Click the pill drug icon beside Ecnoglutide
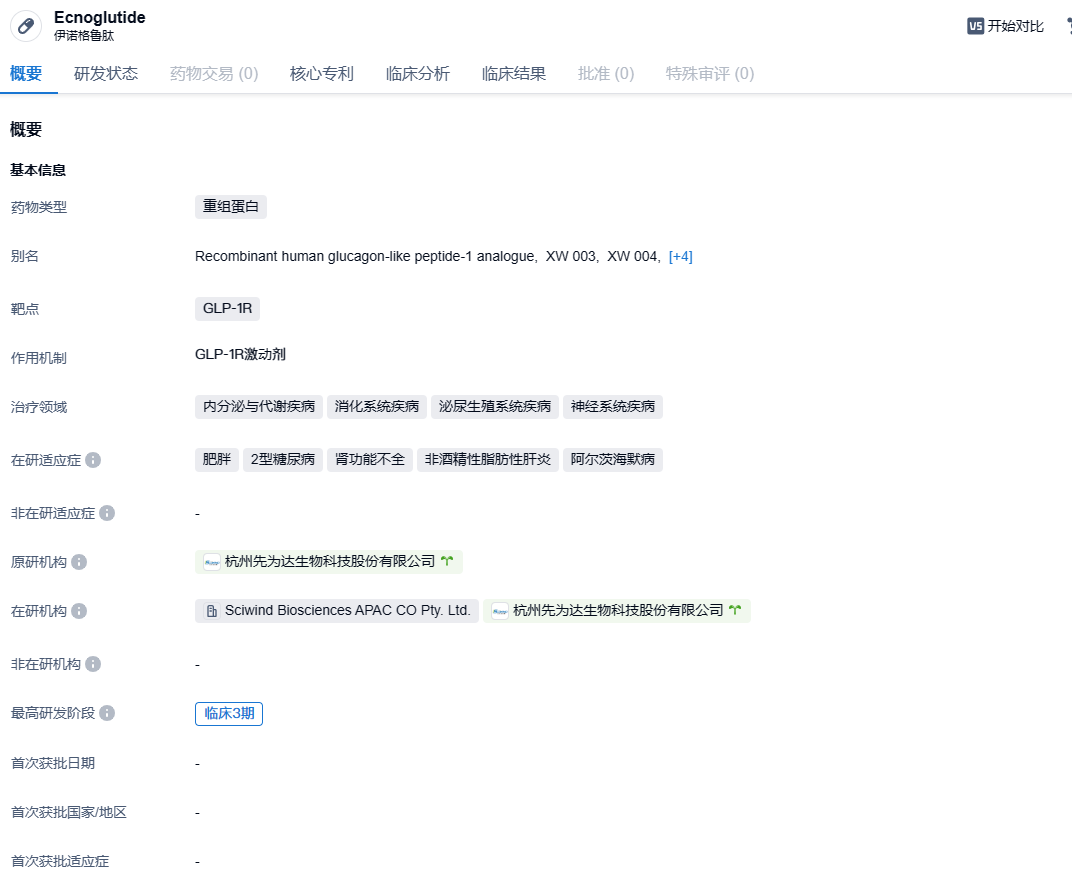The height and width of the screenshot is (890, 1072). (26, 26)
